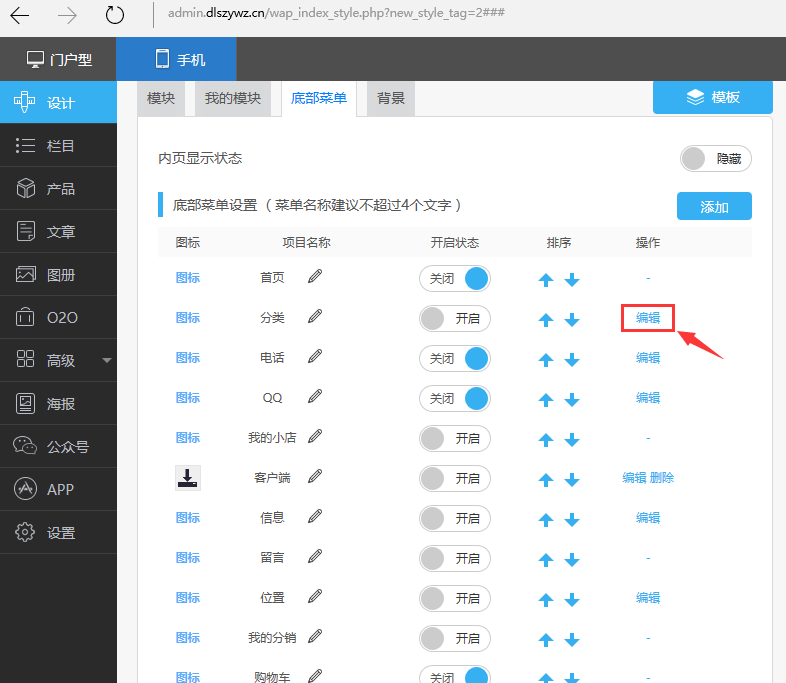Open 设置 settings in the sidebar
786x683 pixels.
[58, 533]
